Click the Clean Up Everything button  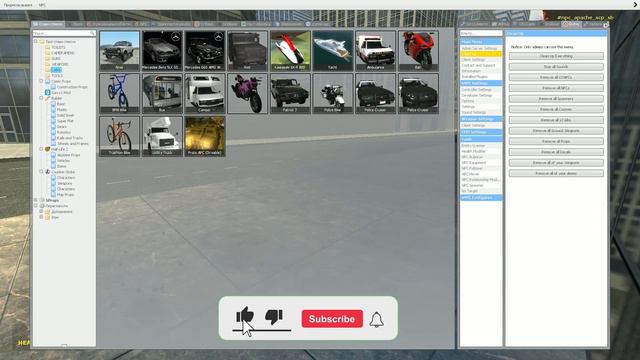coord(556,56)
